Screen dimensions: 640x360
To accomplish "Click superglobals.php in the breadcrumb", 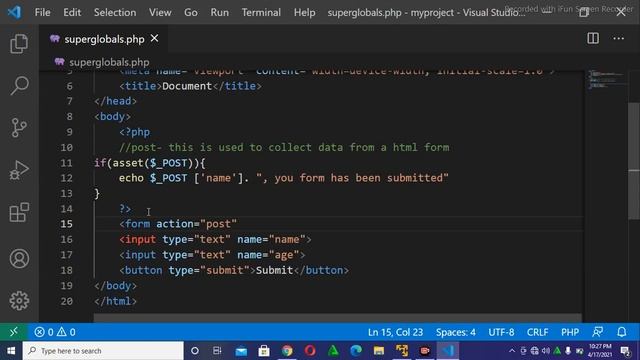I will click(x=109, y=62).
